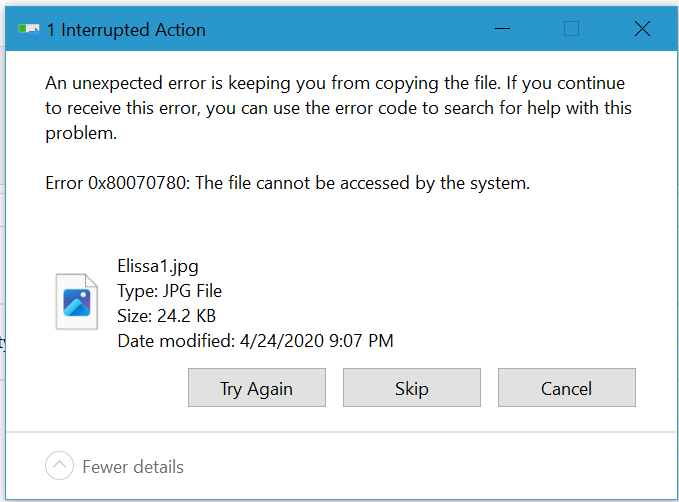
Task: Cancel the interrupted copy action
Action: tap(566, 388)
